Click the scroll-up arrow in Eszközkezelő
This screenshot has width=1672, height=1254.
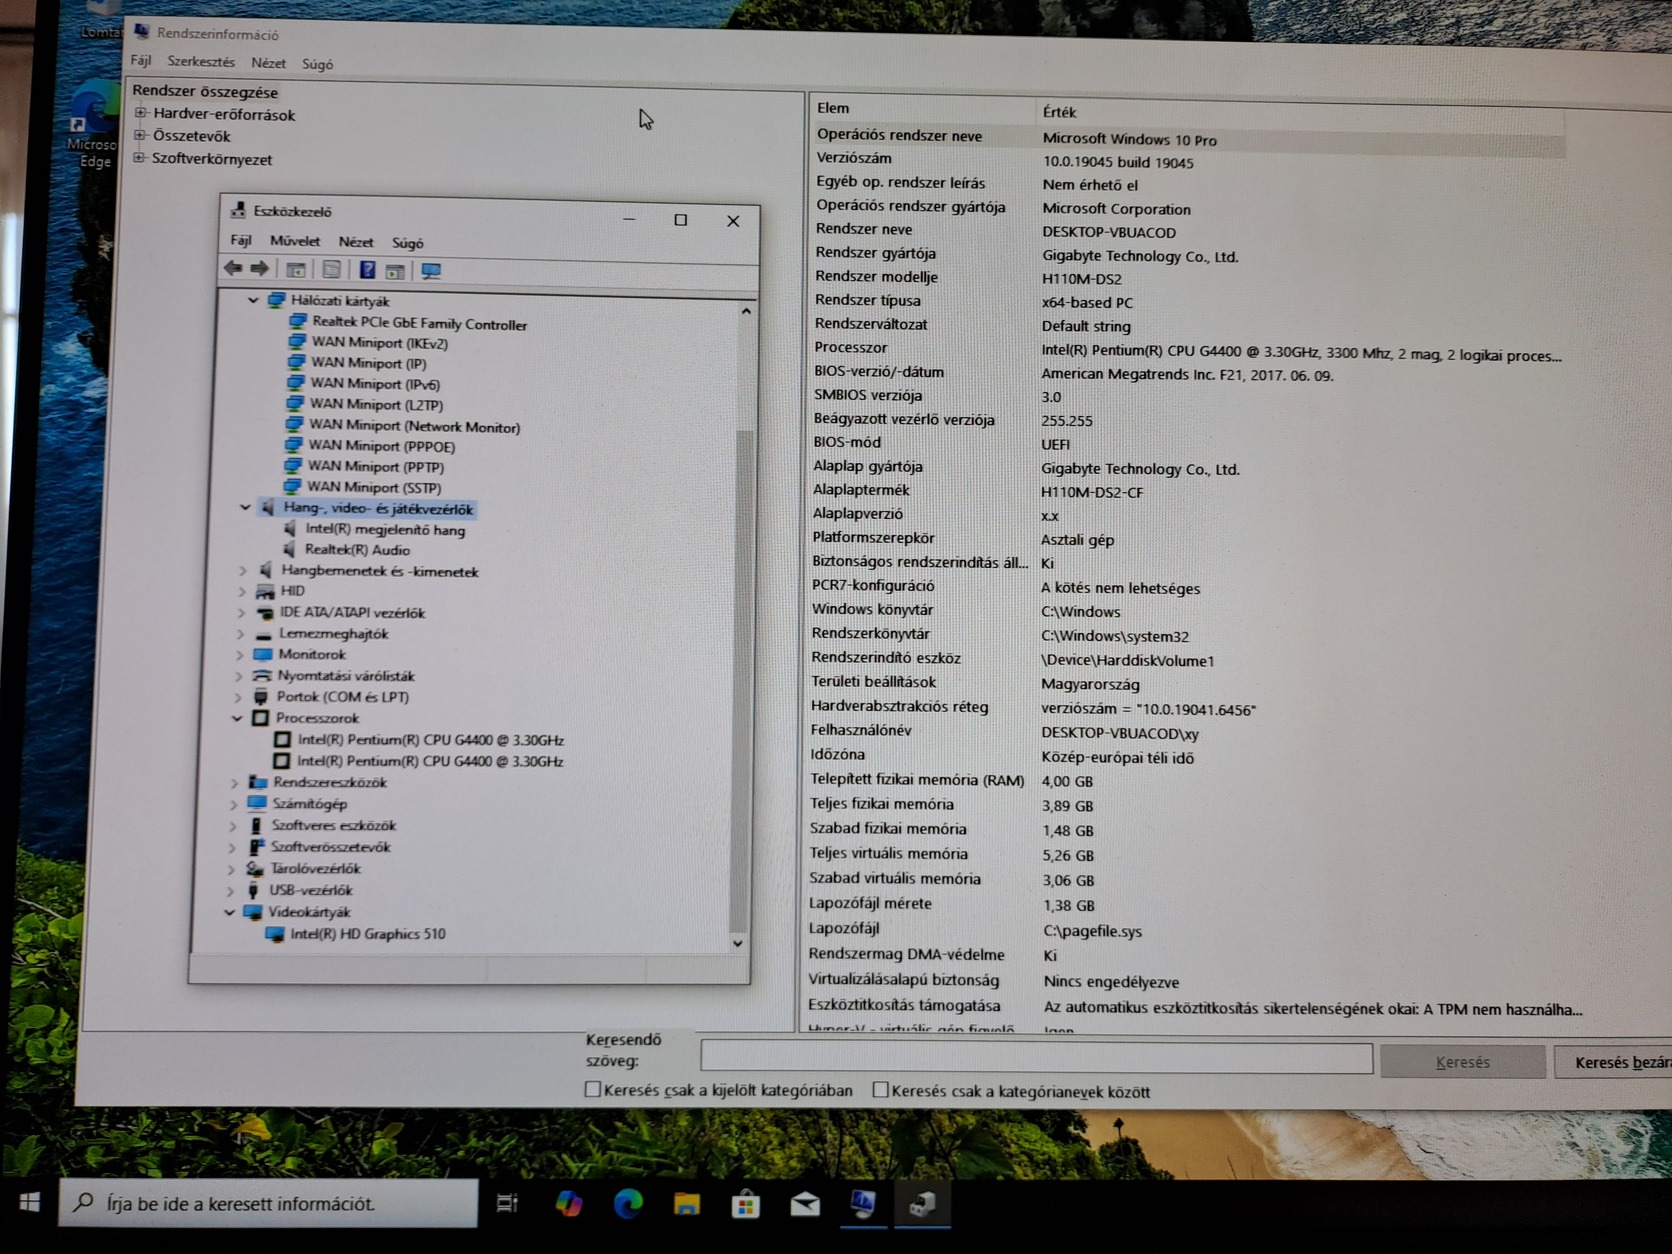pos(746,312)
